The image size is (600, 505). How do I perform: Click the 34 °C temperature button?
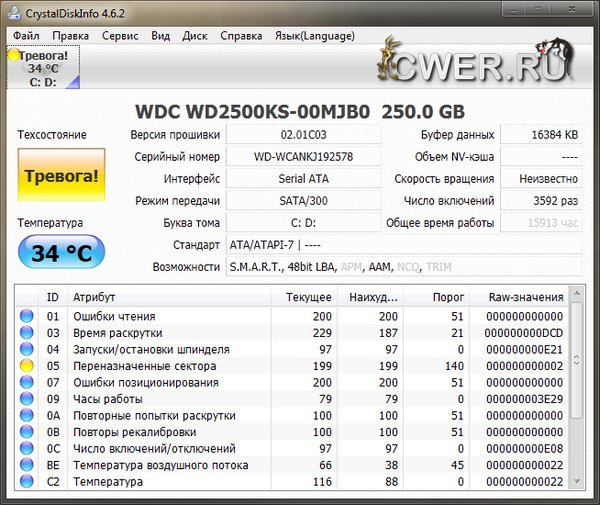(x=61, y=253)
